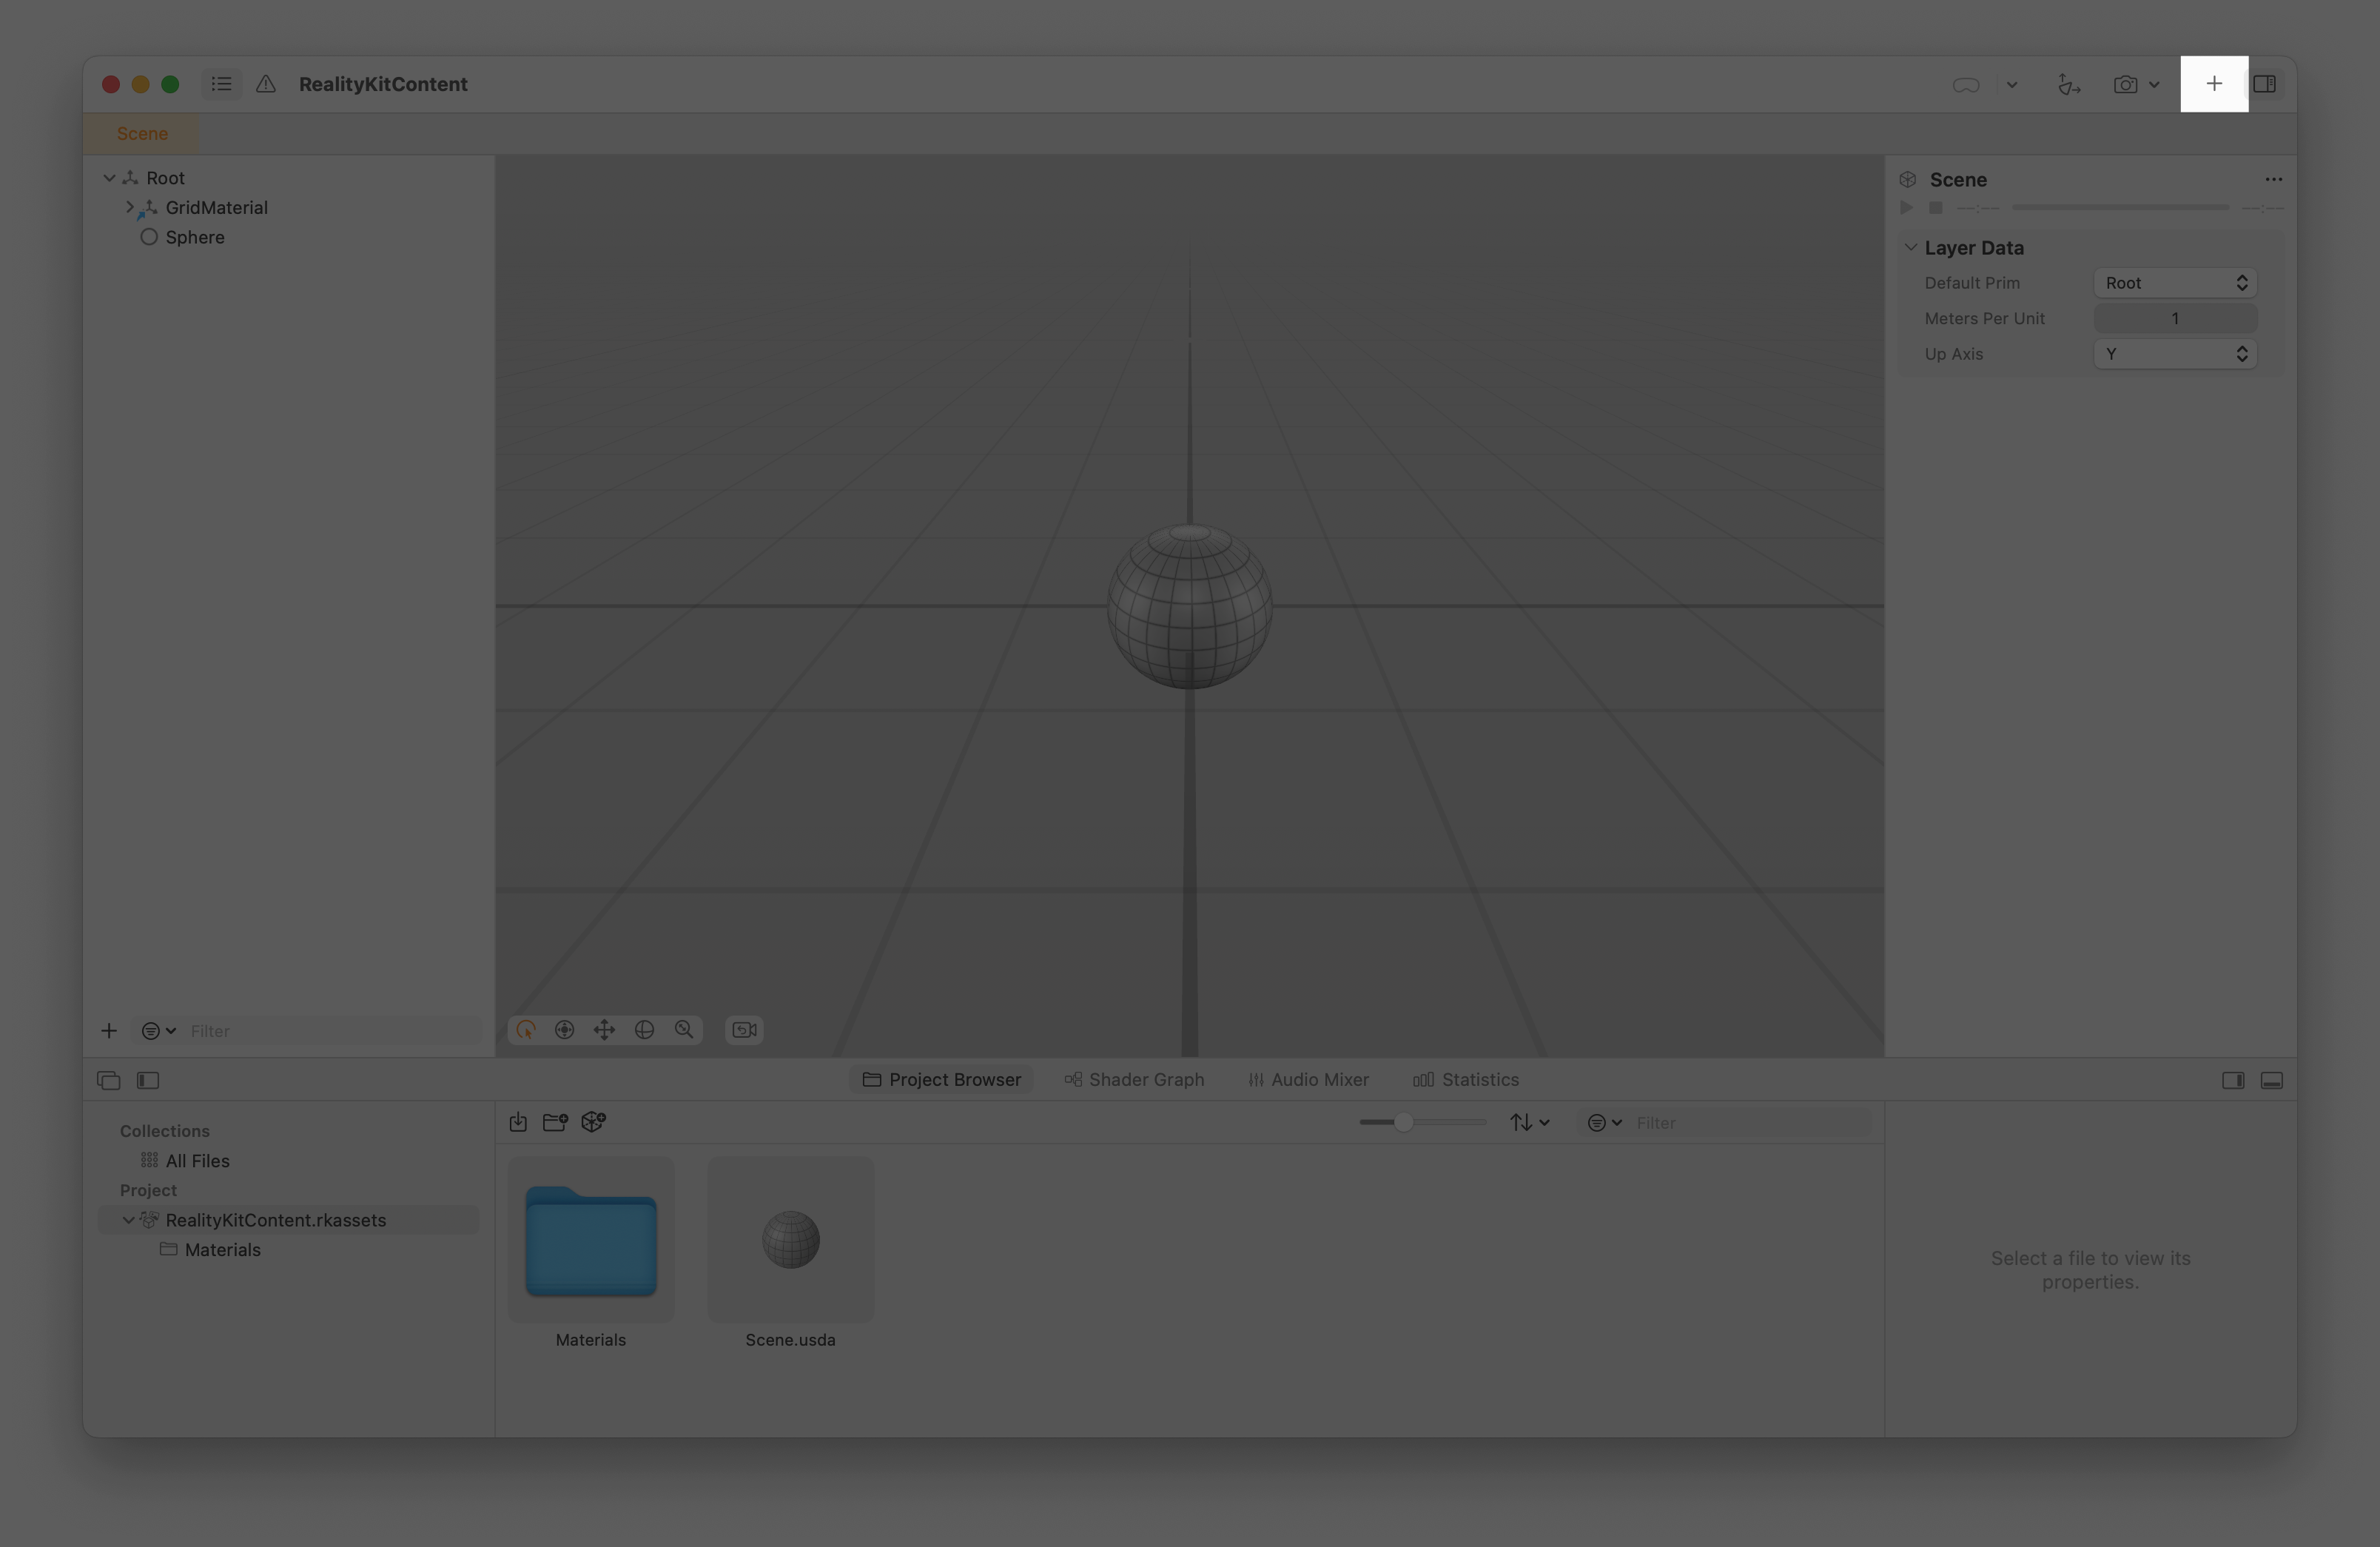Click the import files icon in Project Browser

518,1122
